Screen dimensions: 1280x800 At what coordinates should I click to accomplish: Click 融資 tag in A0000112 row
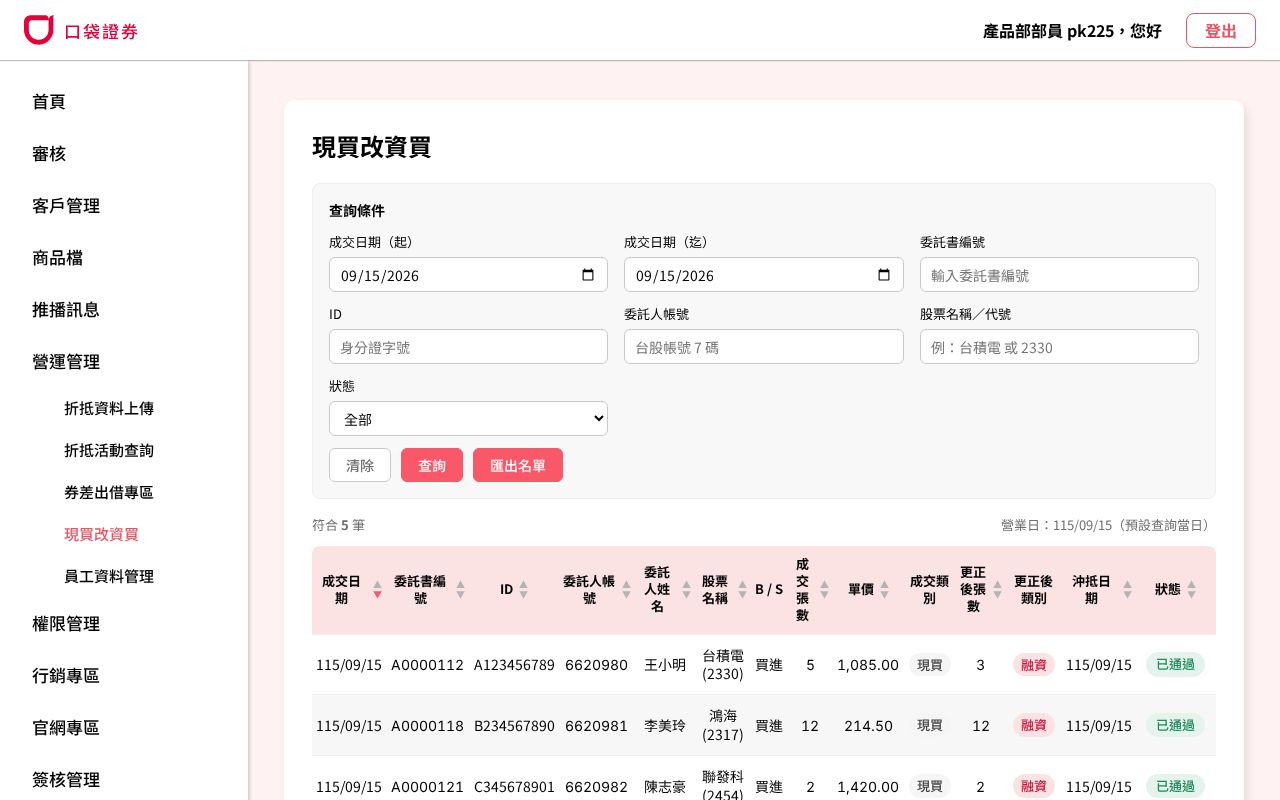[x=1033, y=664]
